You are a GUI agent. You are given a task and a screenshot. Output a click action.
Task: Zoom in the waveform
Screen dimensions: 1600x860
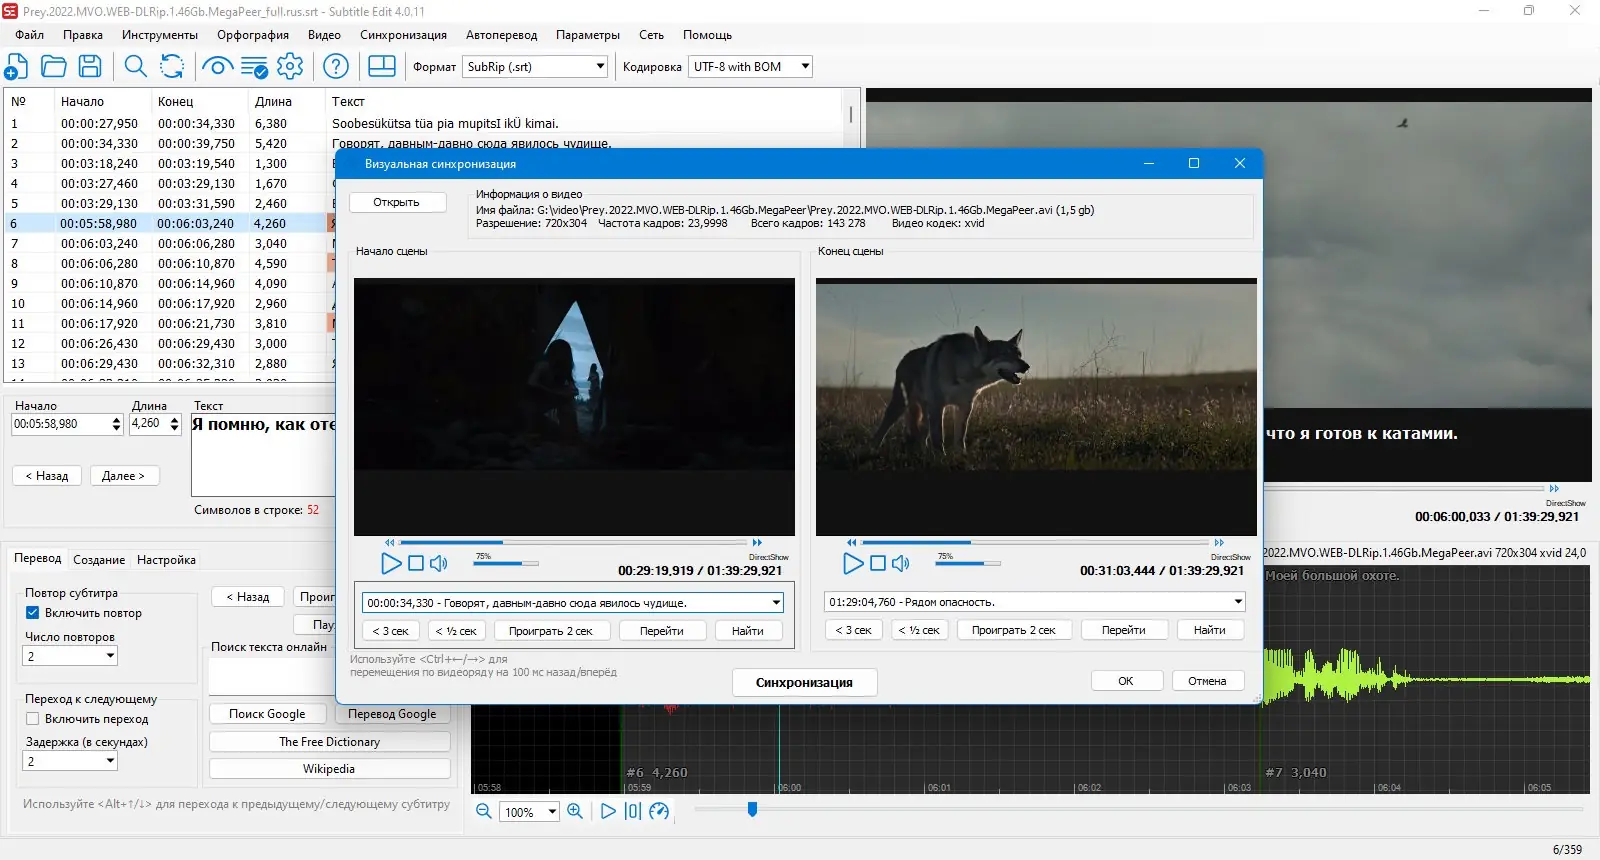tap(575, 811)
